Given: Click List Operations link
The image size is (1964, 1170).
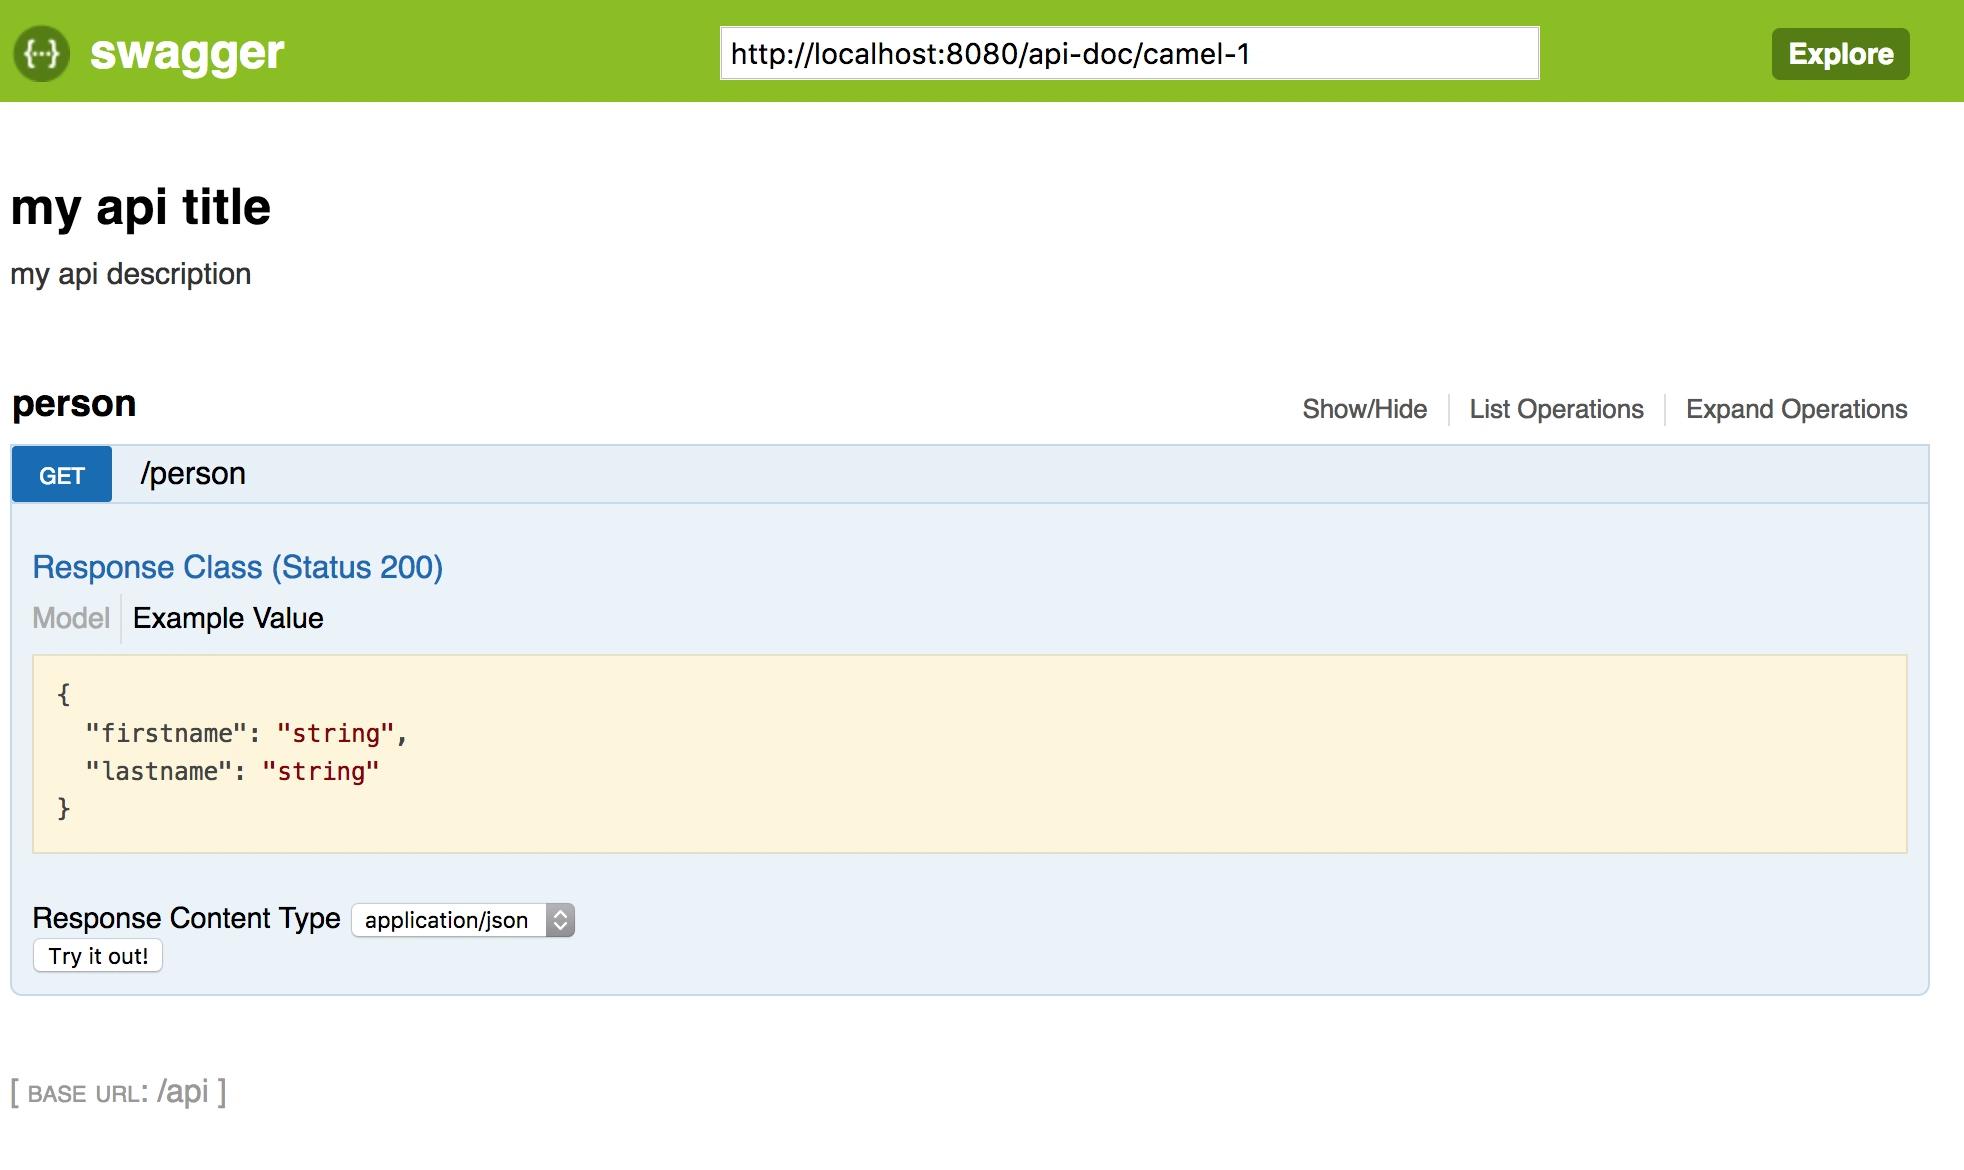Looking at the screenshot, I should [1556, 409].
